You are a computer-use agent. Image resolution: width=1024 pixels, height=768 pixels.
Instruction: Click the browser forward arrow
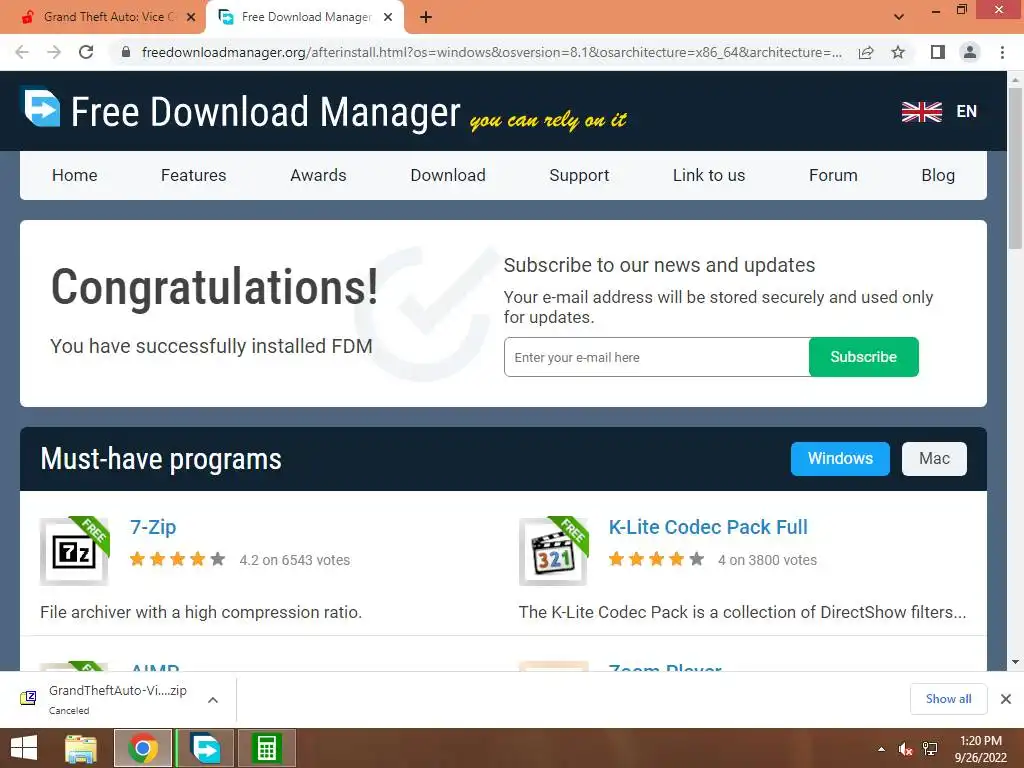click(x=54, y=52)
